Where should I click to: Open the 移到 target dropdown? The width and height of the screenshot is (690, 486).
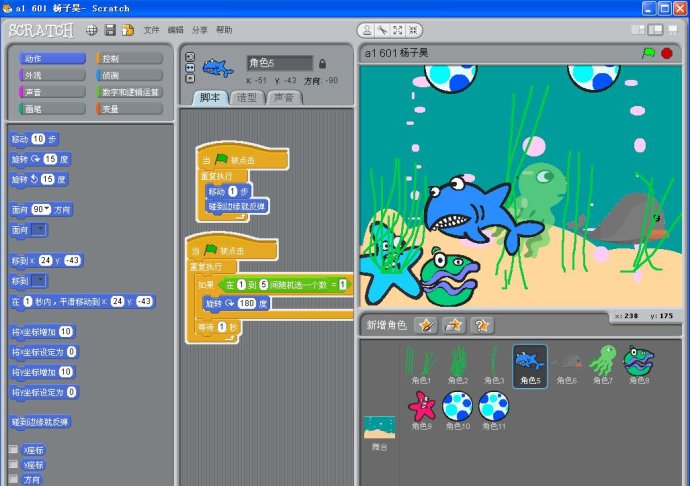click(39, 281)
